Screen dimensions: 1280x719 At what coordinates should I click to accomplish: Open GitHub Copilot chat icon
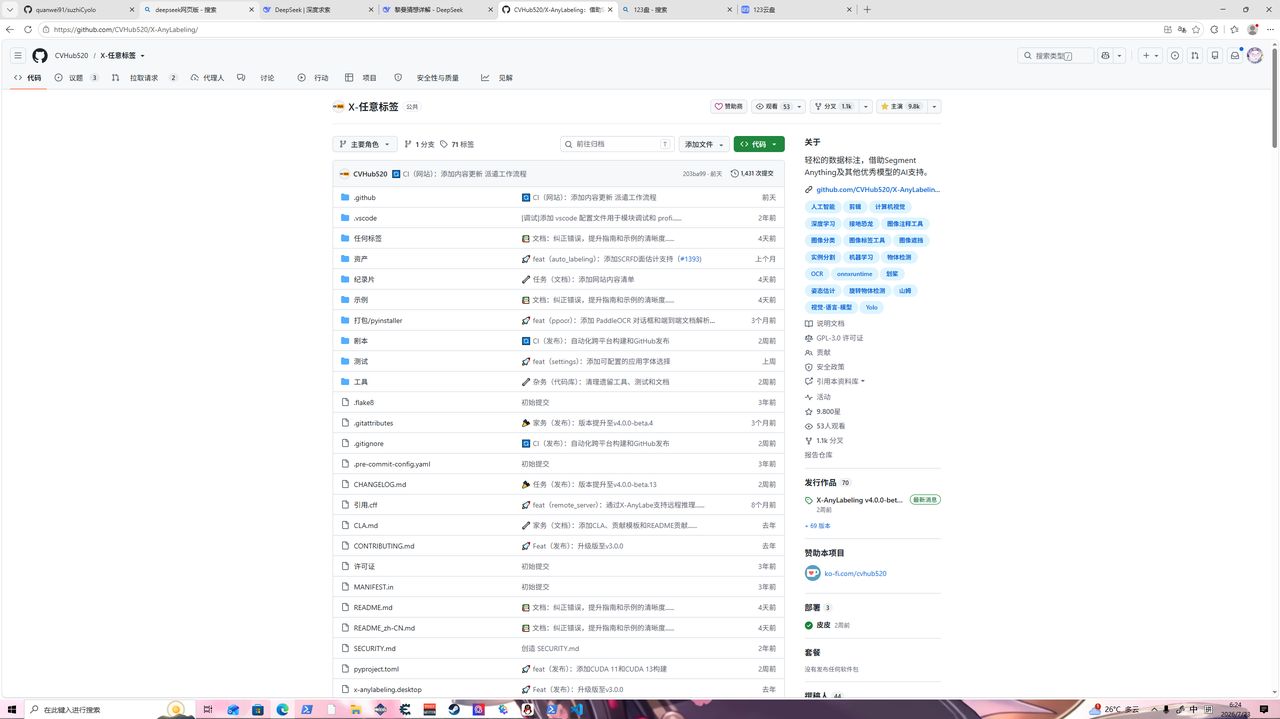tap(1105, 56)
